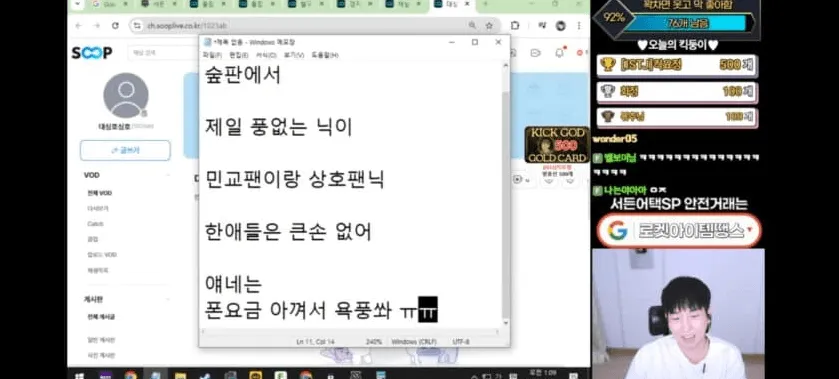Click the Chrome forward arrow
Viewport: 839px width, 379px height.
pyautogui.click(x=96, y=26)
